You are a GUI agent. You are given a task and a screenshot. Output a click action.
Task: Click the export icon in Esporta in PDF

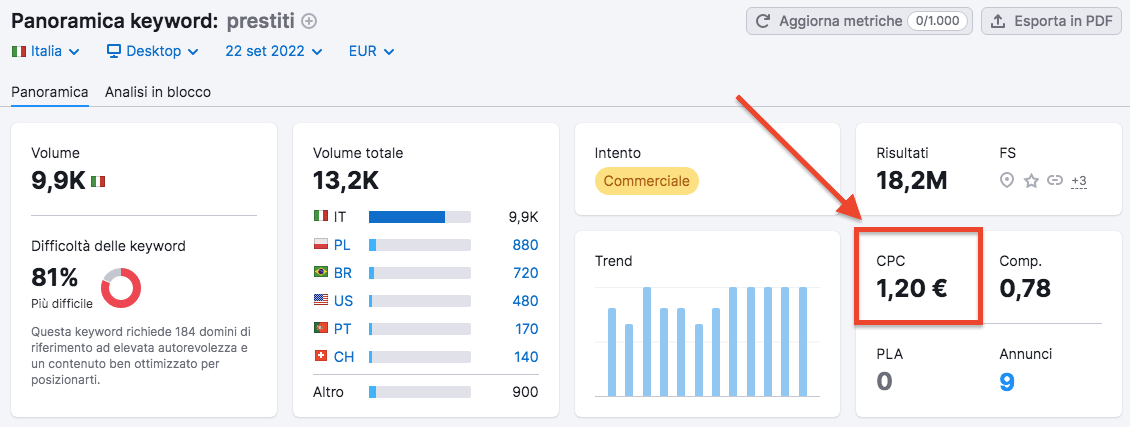(998, 21)
